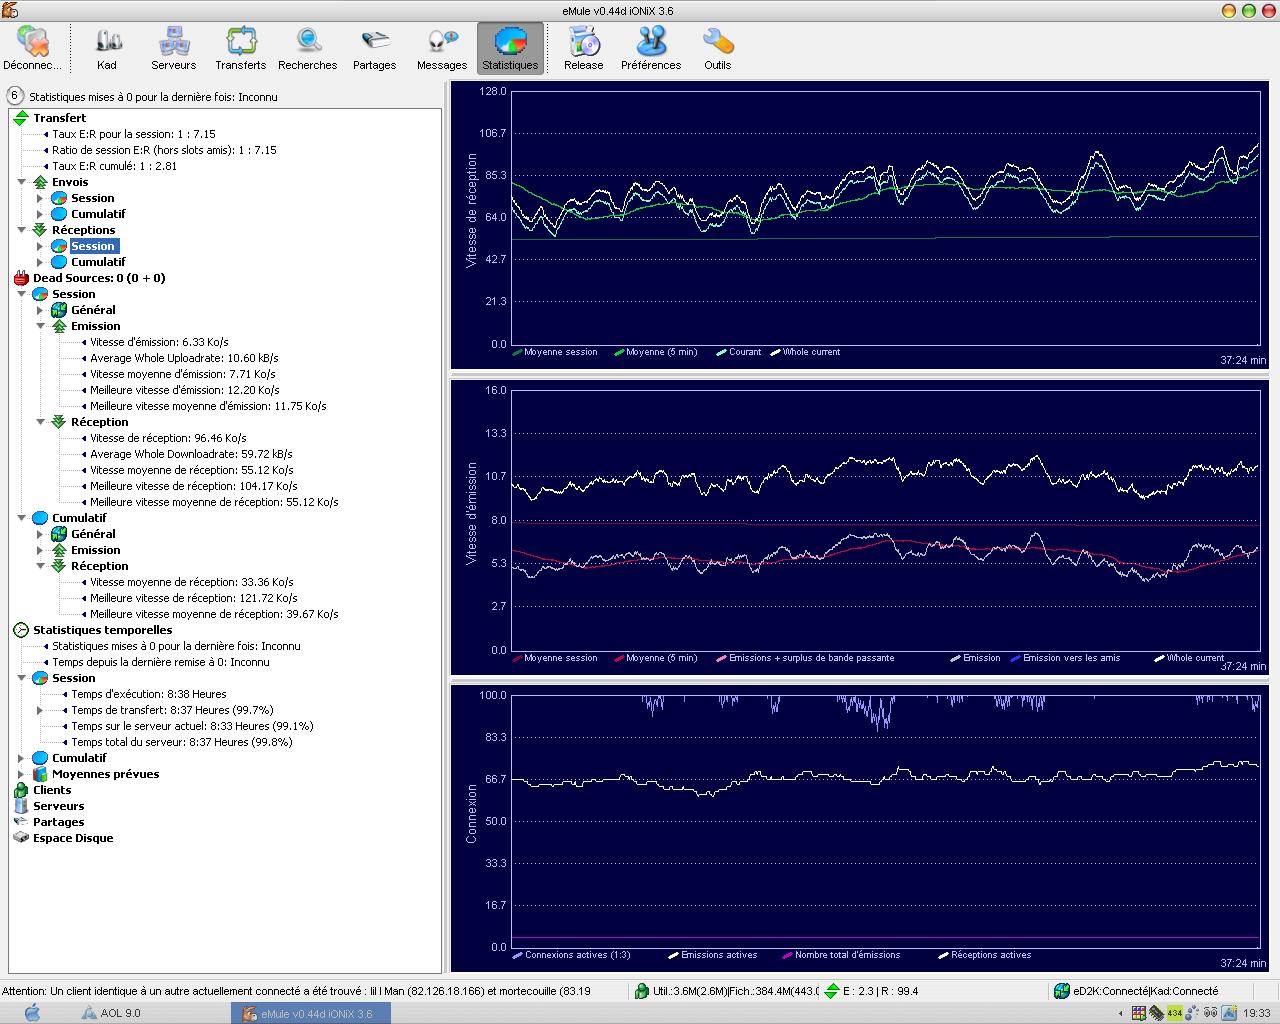Expand Cumulatif under Envois

point(41,214)
